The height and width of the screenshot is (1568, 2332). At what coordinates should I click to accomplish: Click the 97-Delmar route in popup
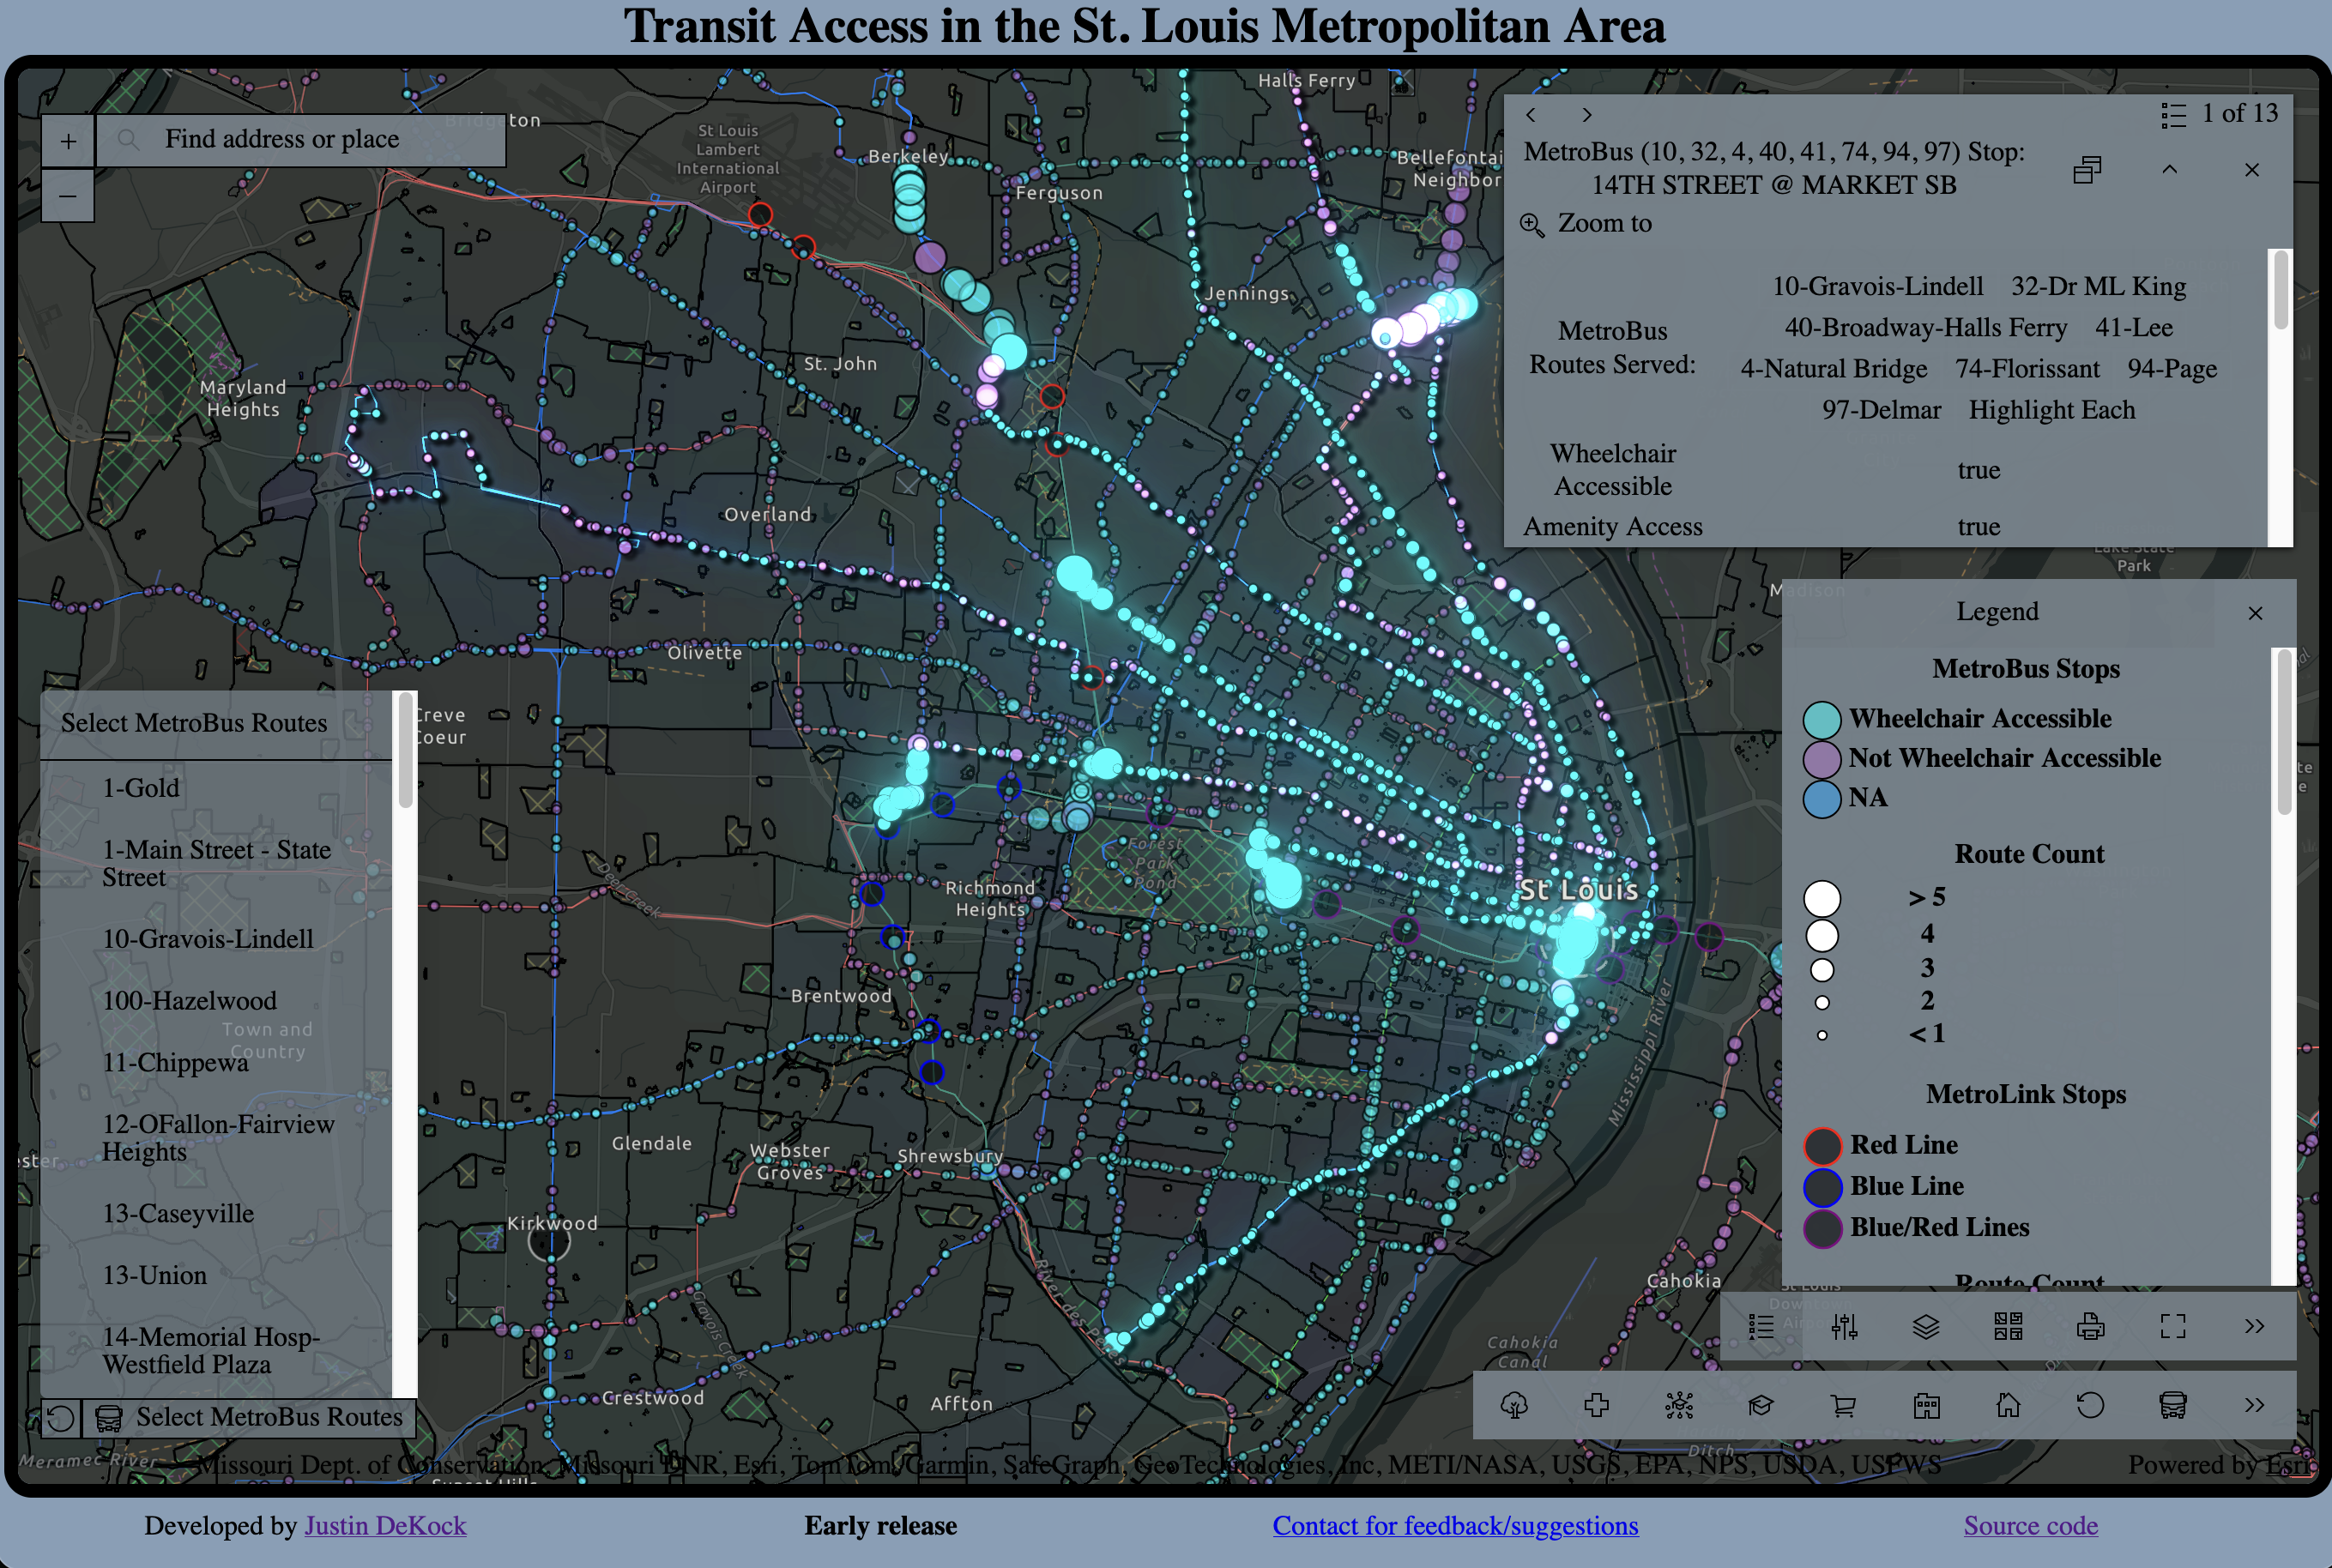[1881, 410]
